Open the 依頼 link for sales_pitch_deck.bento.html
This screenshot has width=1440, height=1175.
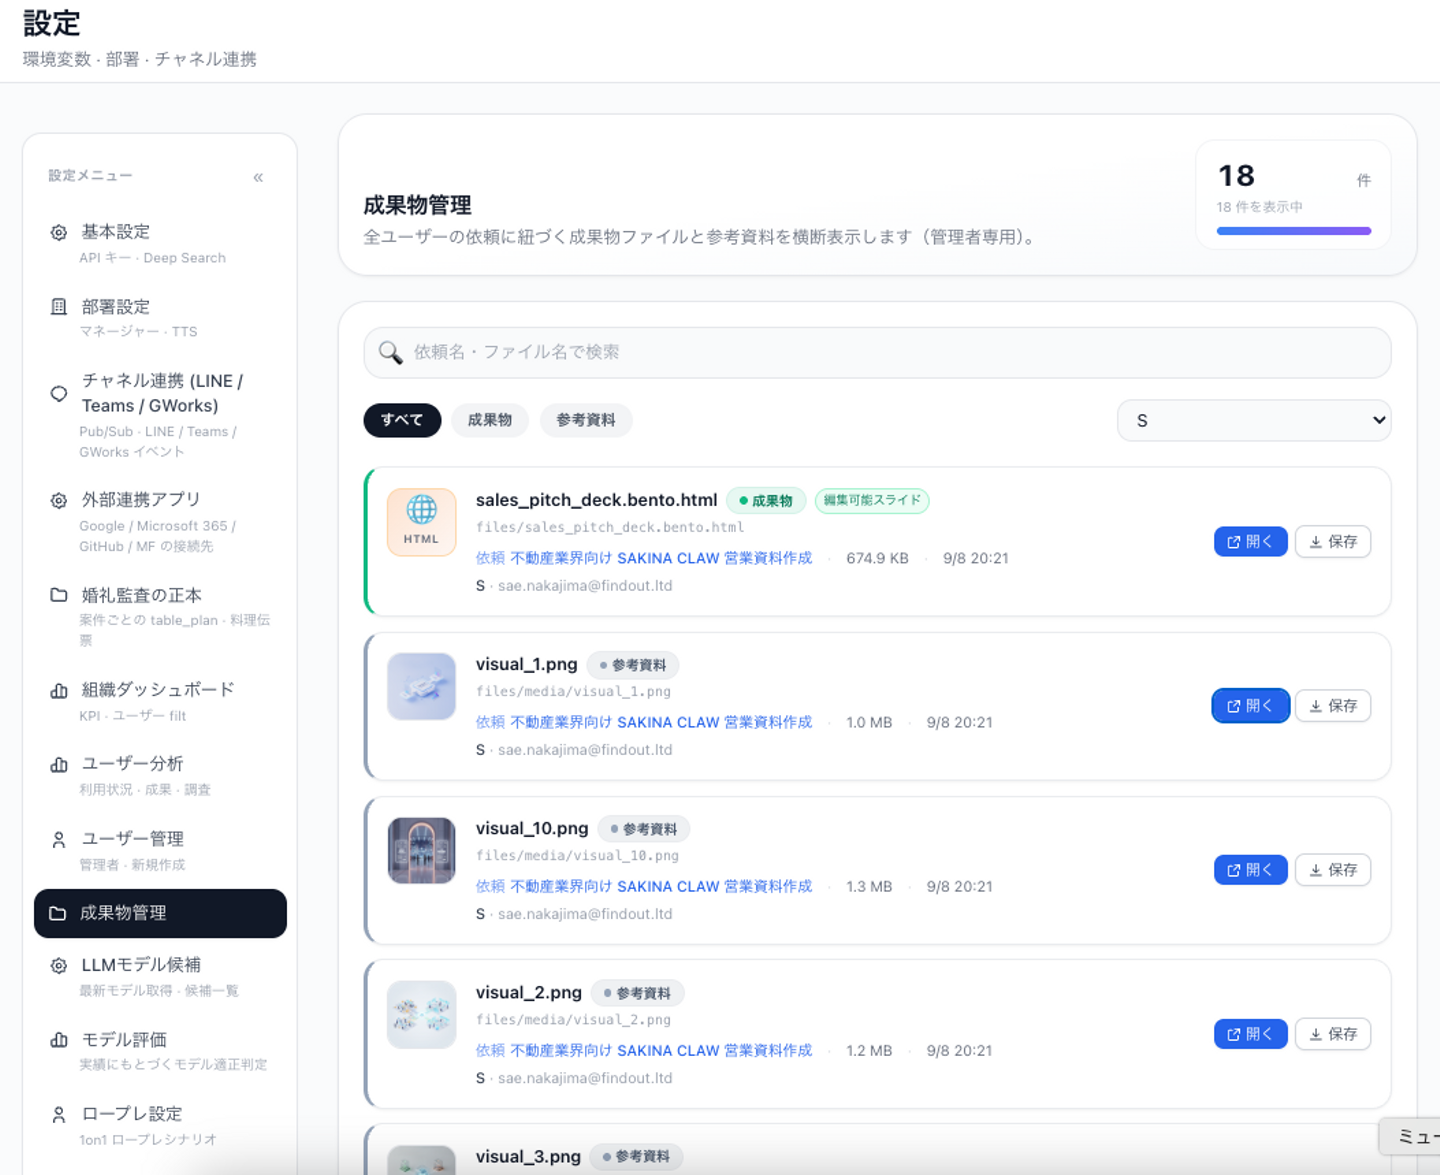click(x=644, y=558)
